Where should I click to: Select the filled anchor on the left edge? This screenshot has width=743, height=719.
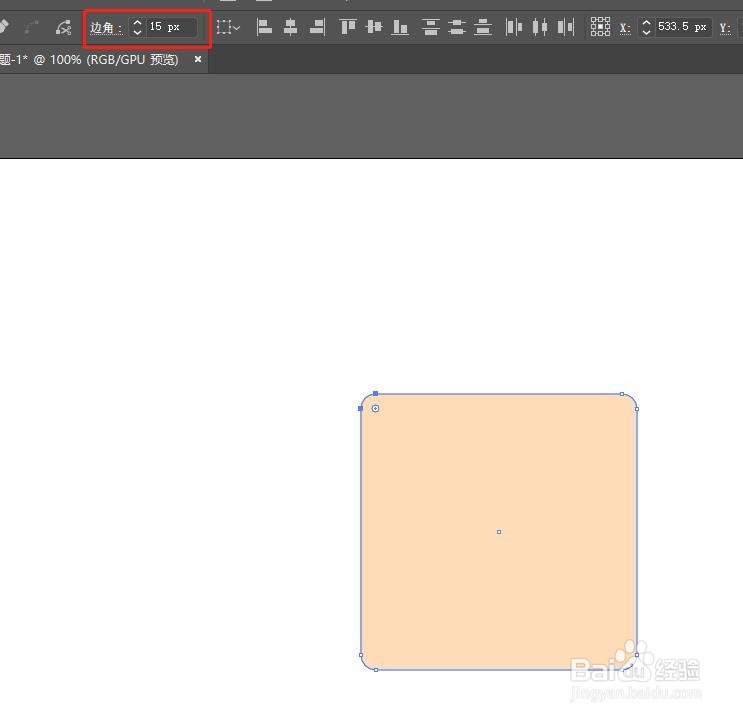click(x=361, y=409)
